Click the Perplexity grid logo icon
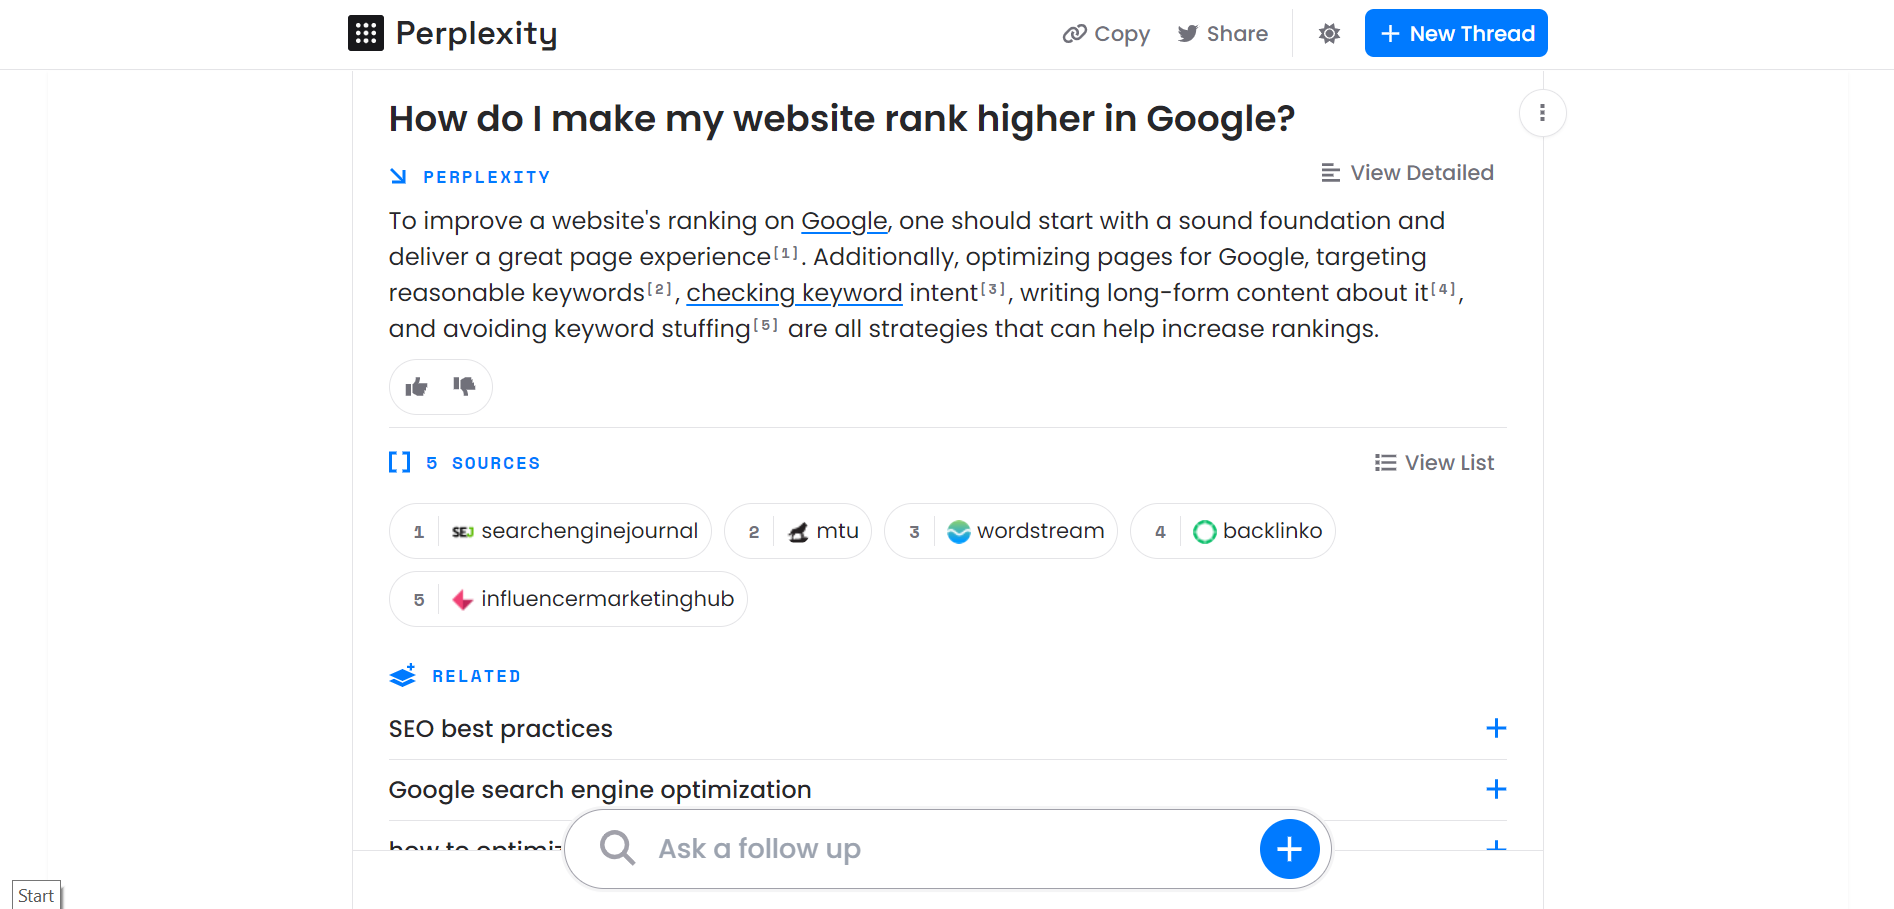Screen dimensions: 1894x909 click(366, 33)
